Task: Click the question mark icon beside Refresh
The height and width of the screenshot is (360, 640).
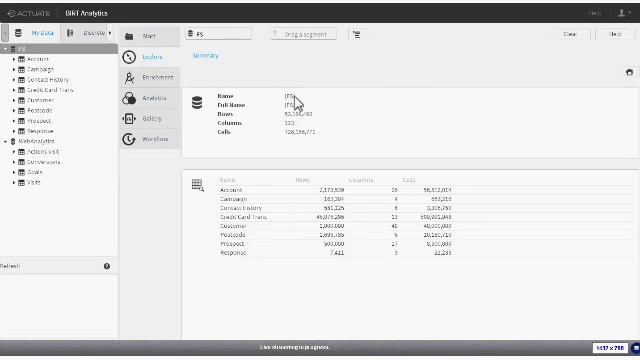Action: 107,266
